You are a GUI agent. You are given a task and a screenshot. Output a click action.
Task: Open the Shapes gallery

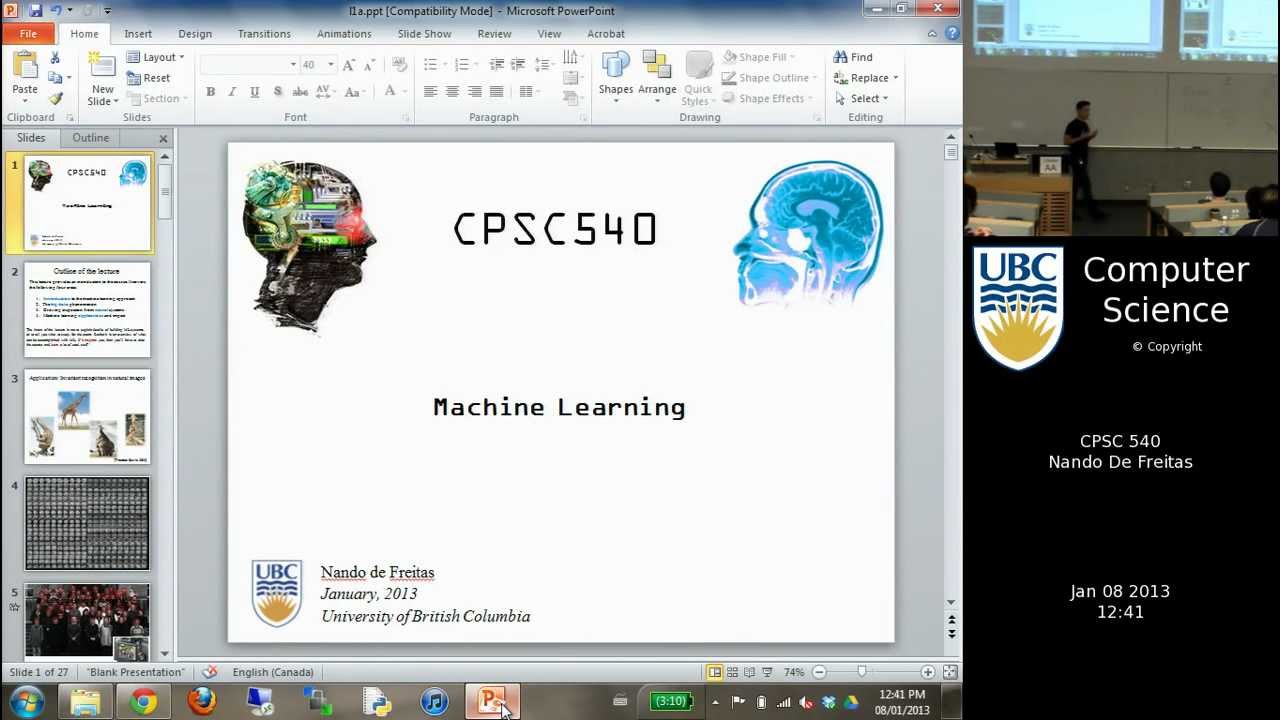click(616, 77)
